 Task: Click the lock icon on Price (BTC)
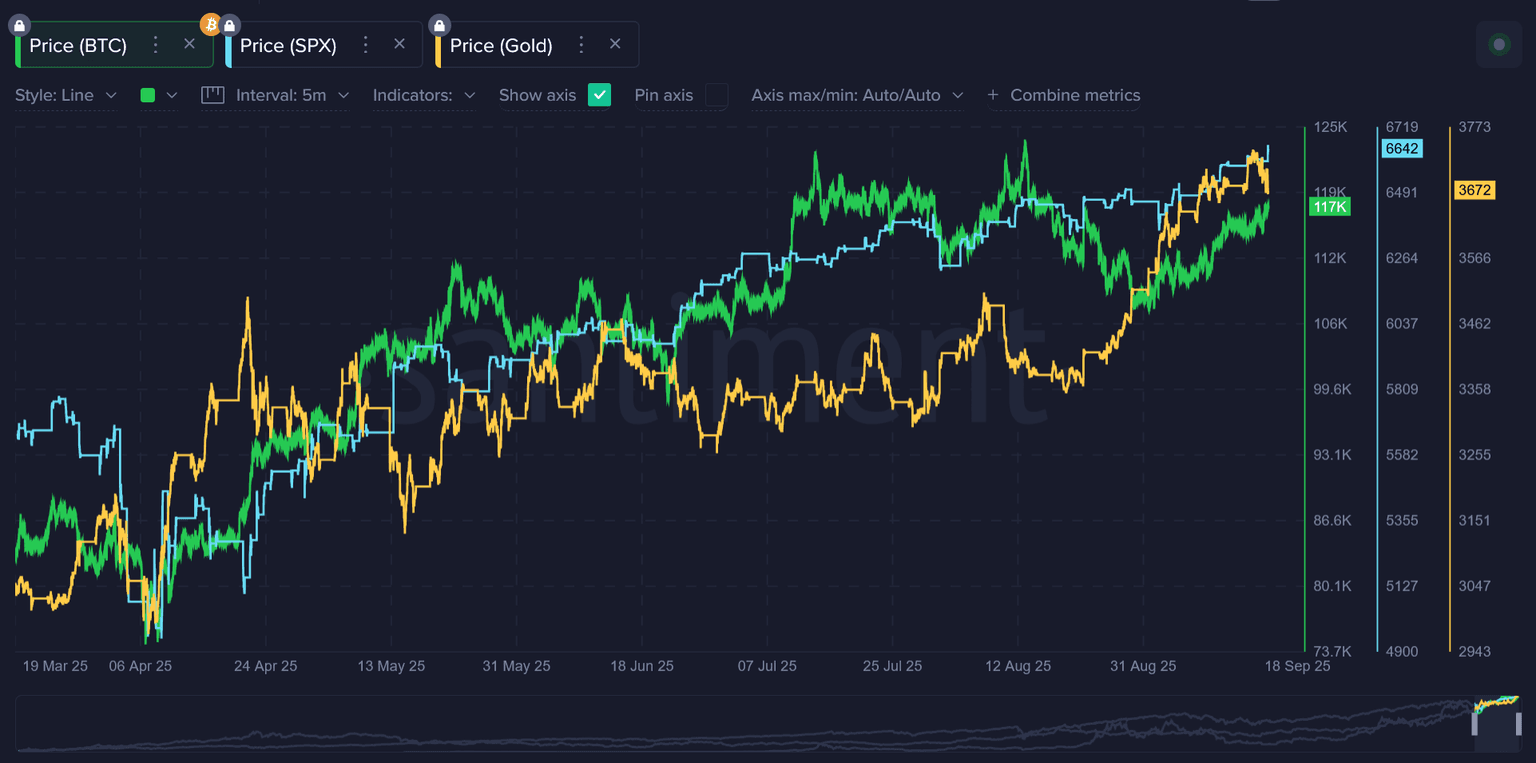19,25
